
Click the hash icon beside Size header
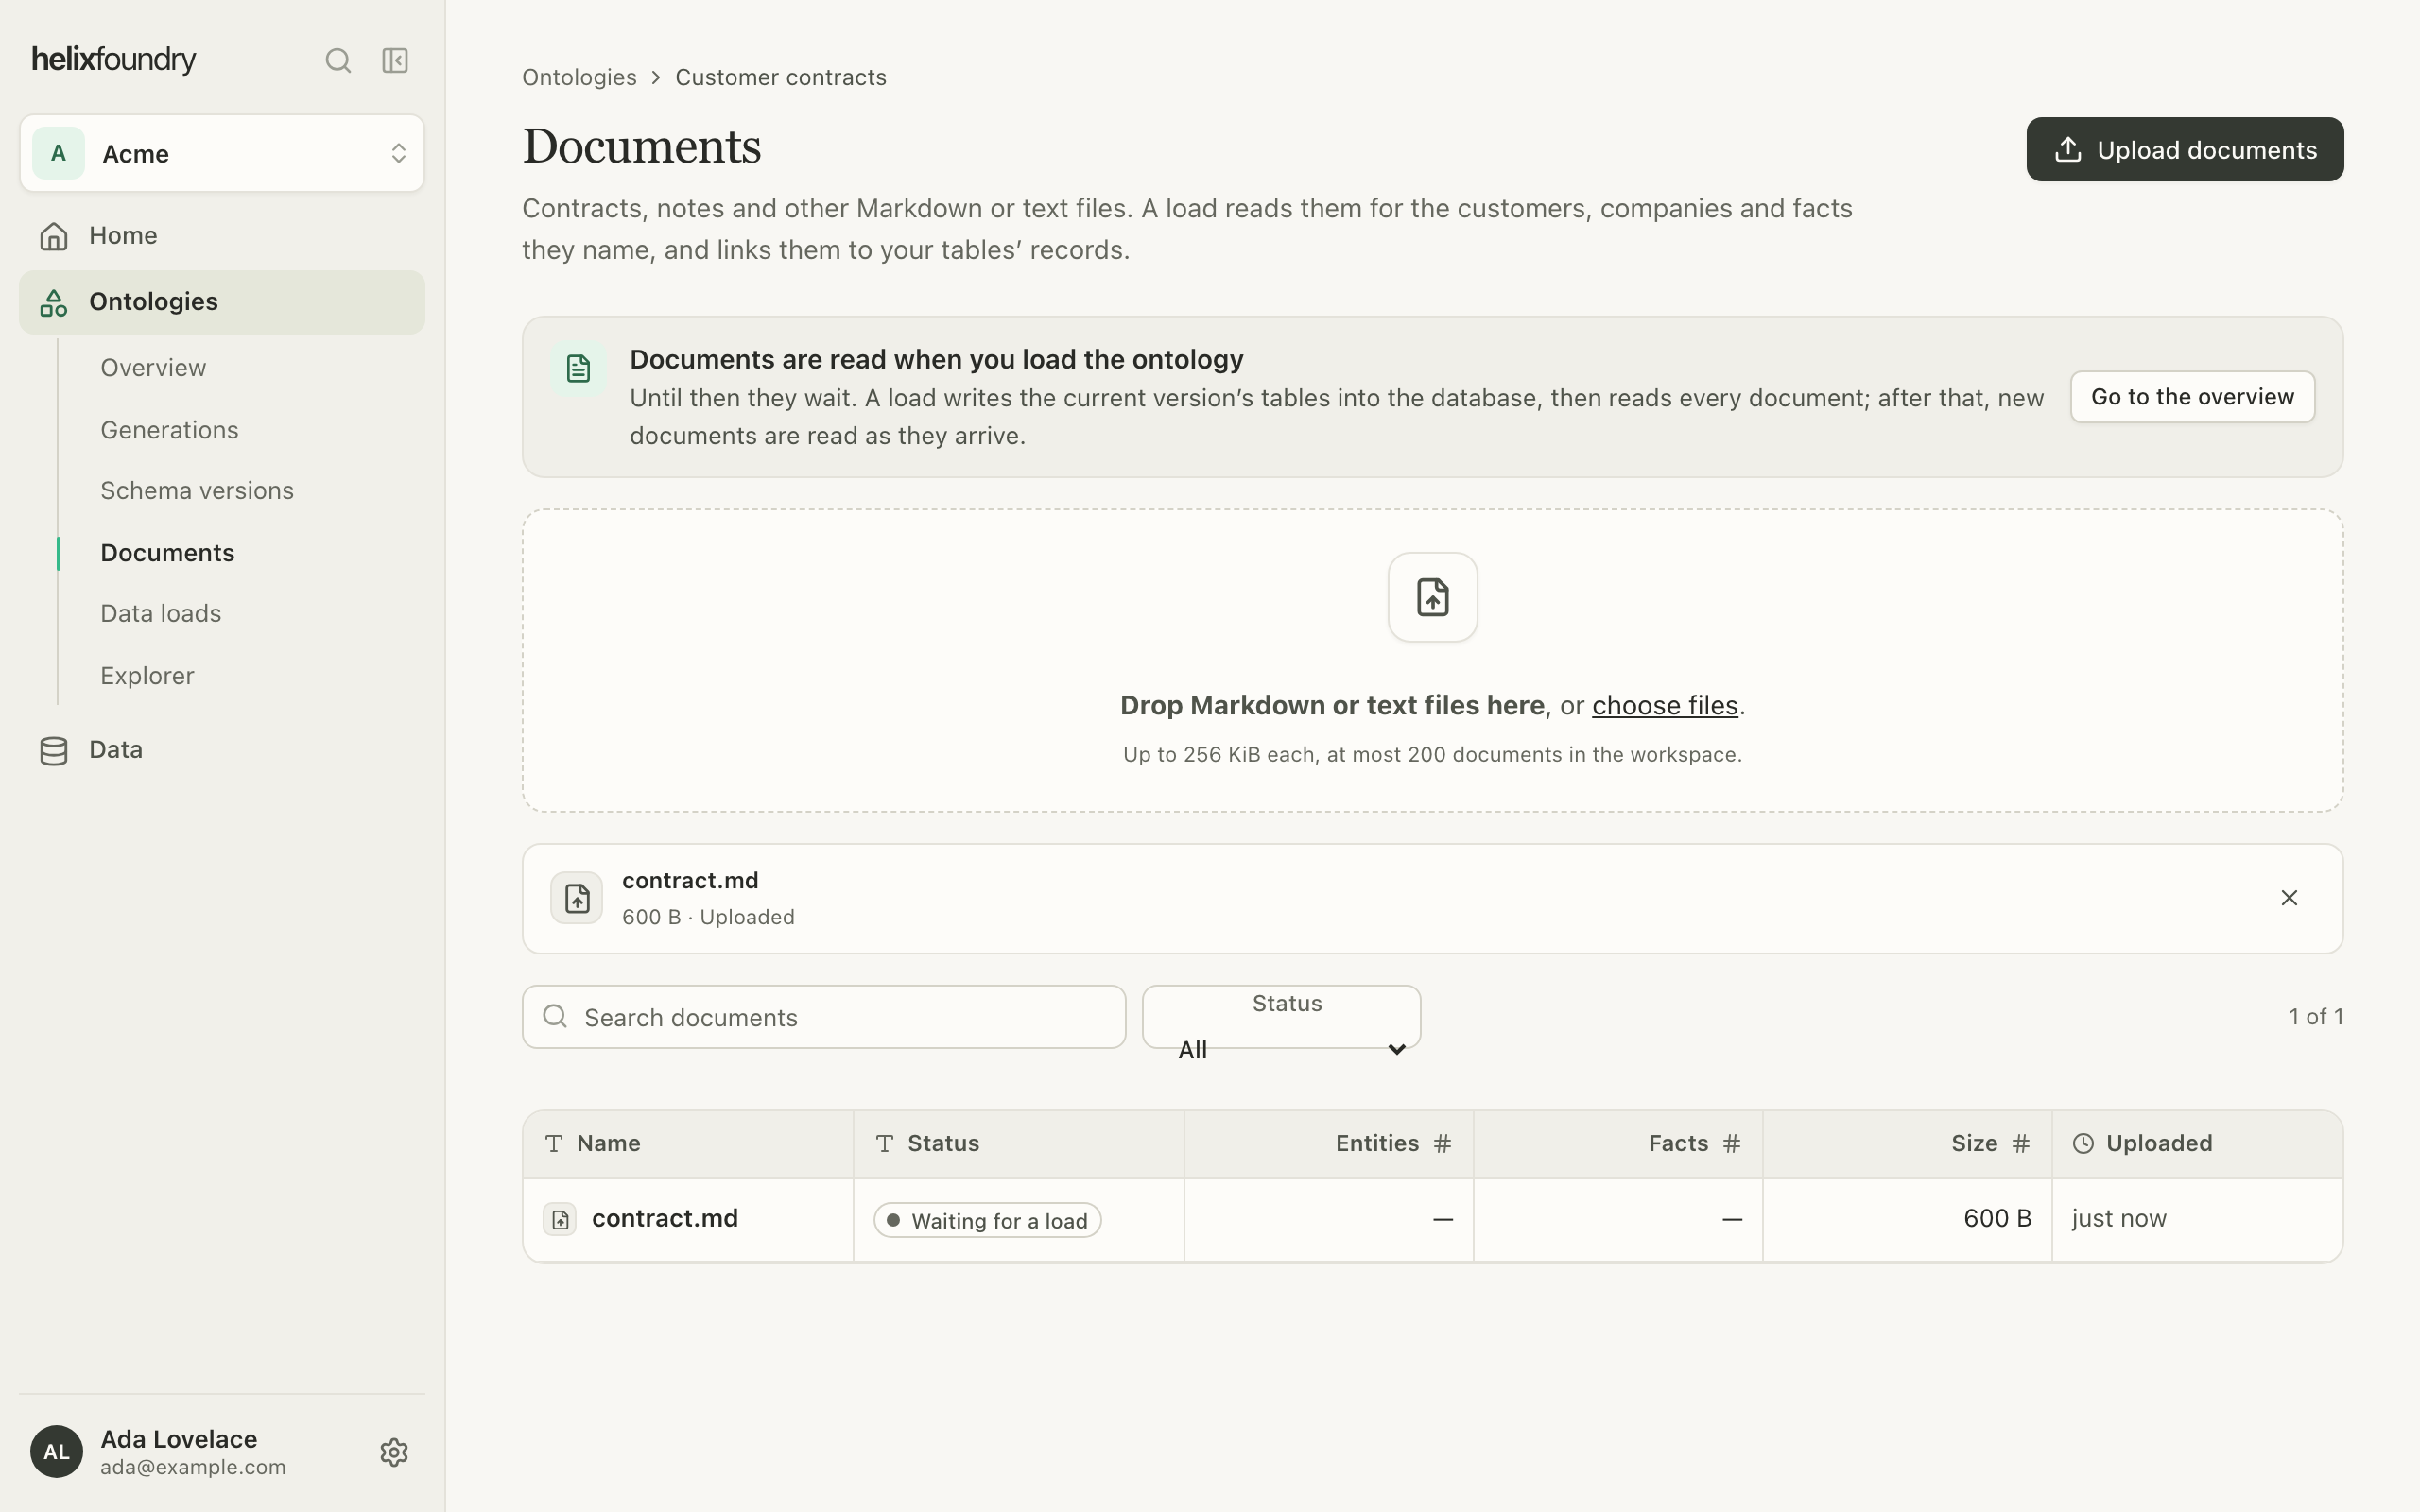click(x=2021, y=1143)
